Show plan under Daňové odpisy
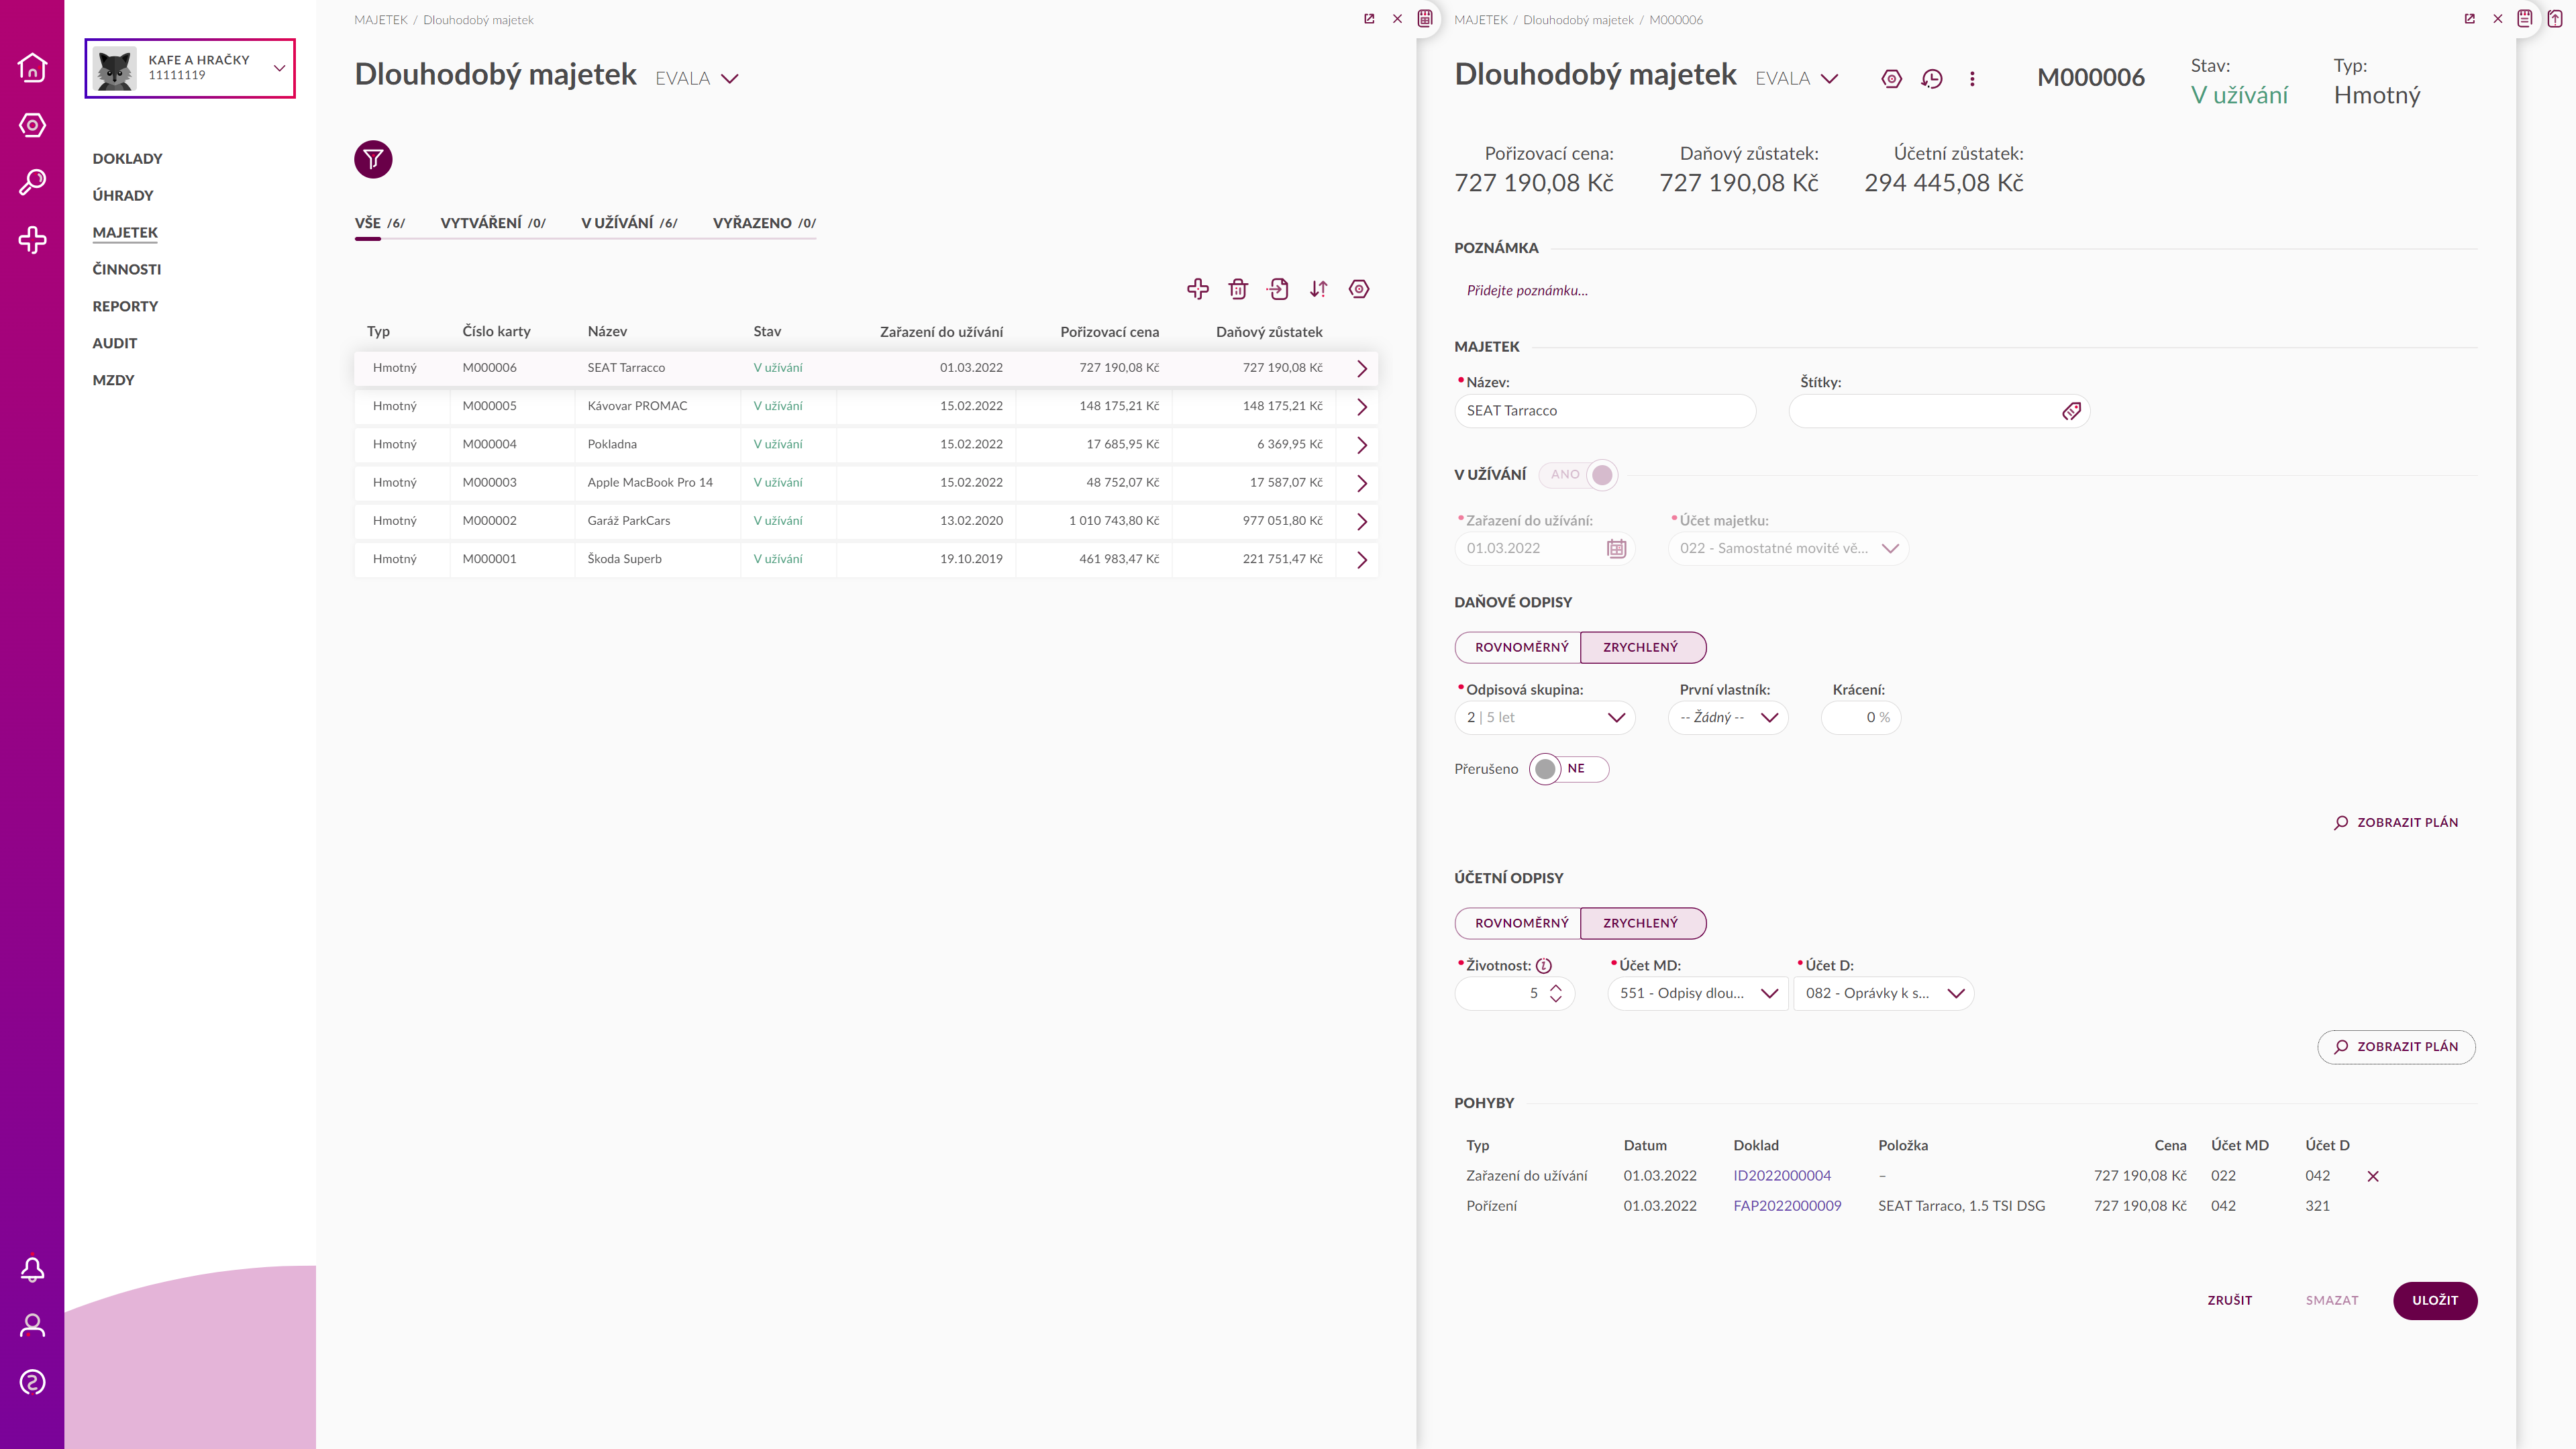The height and width of the screenshot is (1449, 2576). (2396, 822)
